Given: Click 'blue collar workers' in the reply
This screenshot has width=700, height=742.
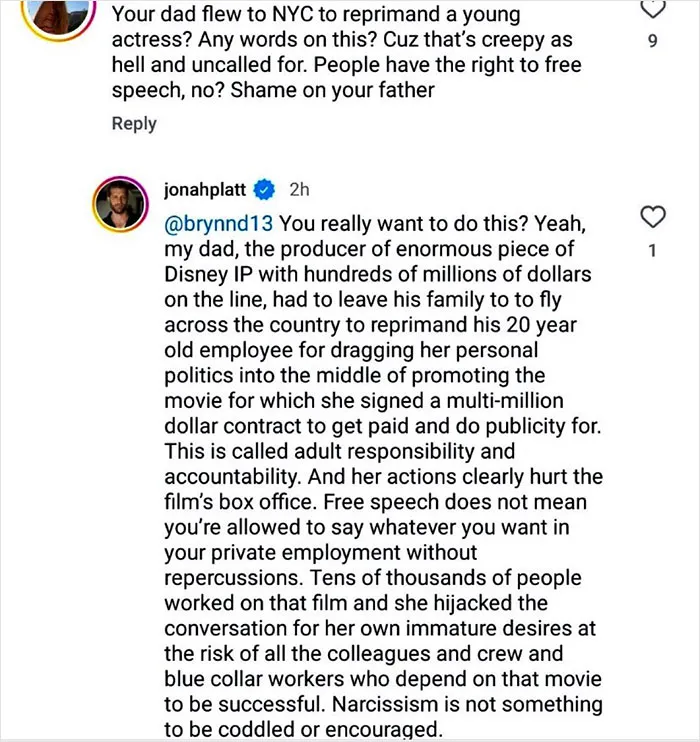Looking at the screenshot, I should (x=254, y=679).
